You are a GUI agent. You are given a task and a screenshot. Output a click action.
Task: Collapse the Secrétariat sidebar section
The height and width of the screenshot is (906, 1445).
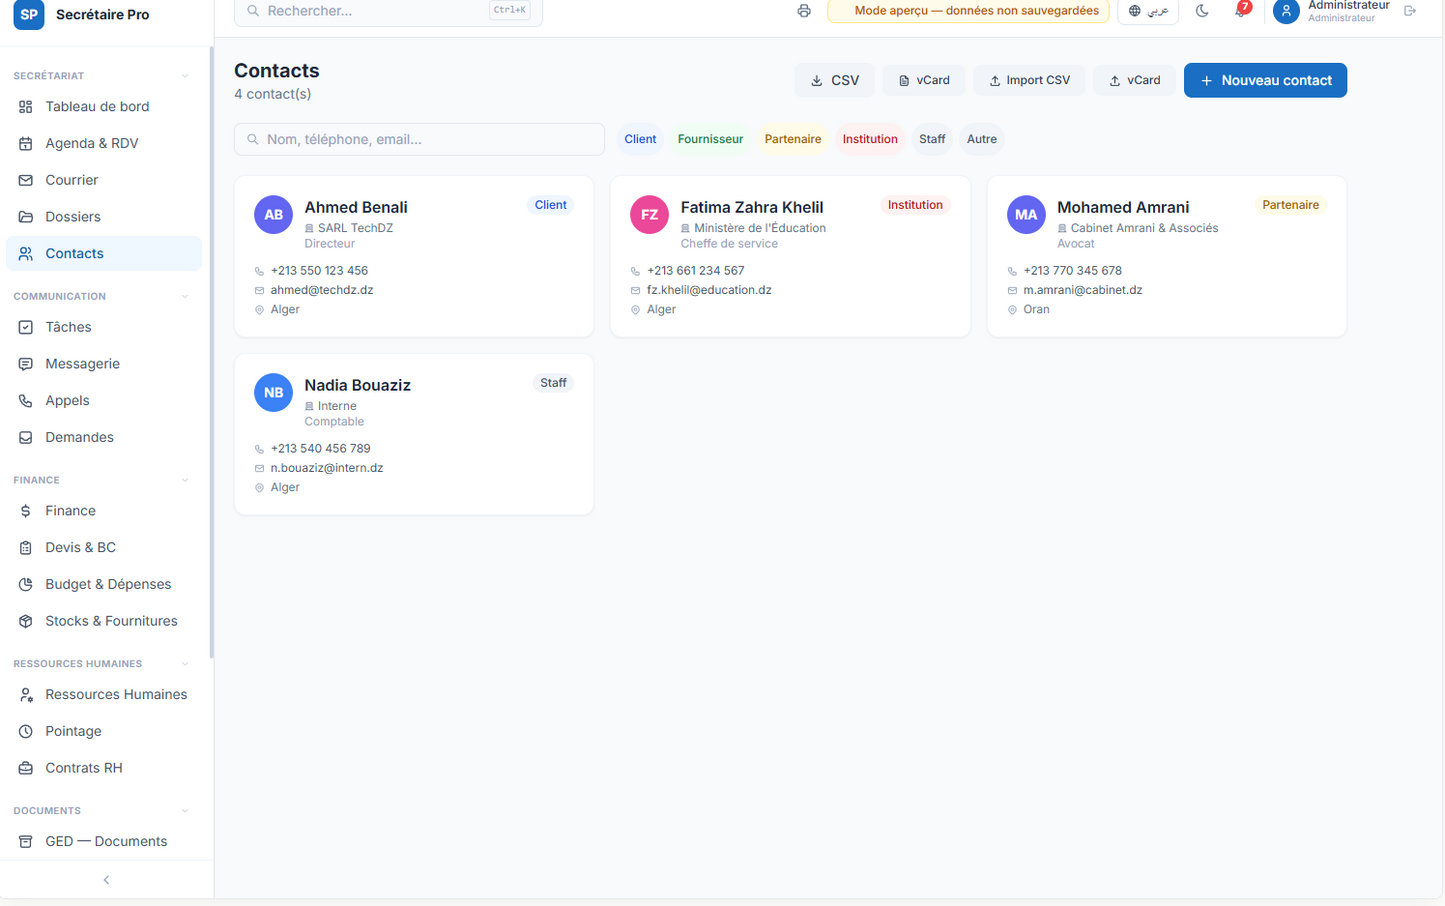pyautogui.click(x=185, y=76)
